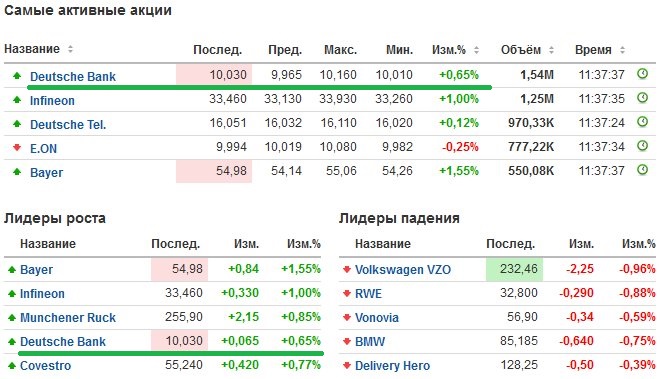This screenshot has height=379, width=660.
Task: Open Delivery Hero stock link
Action: coord(392,366)
